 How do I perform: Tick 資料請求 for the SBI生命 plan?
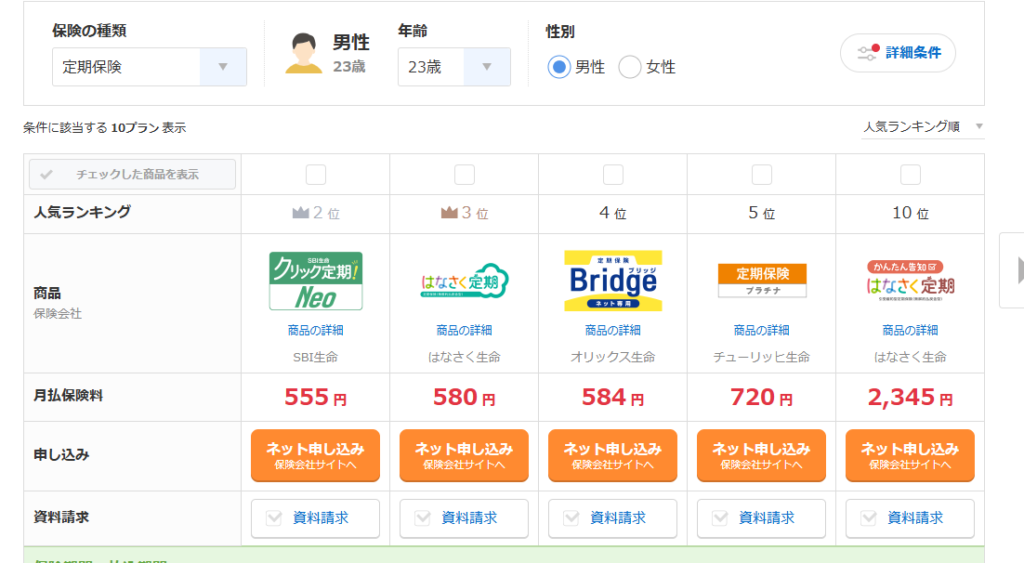point(315,518)
